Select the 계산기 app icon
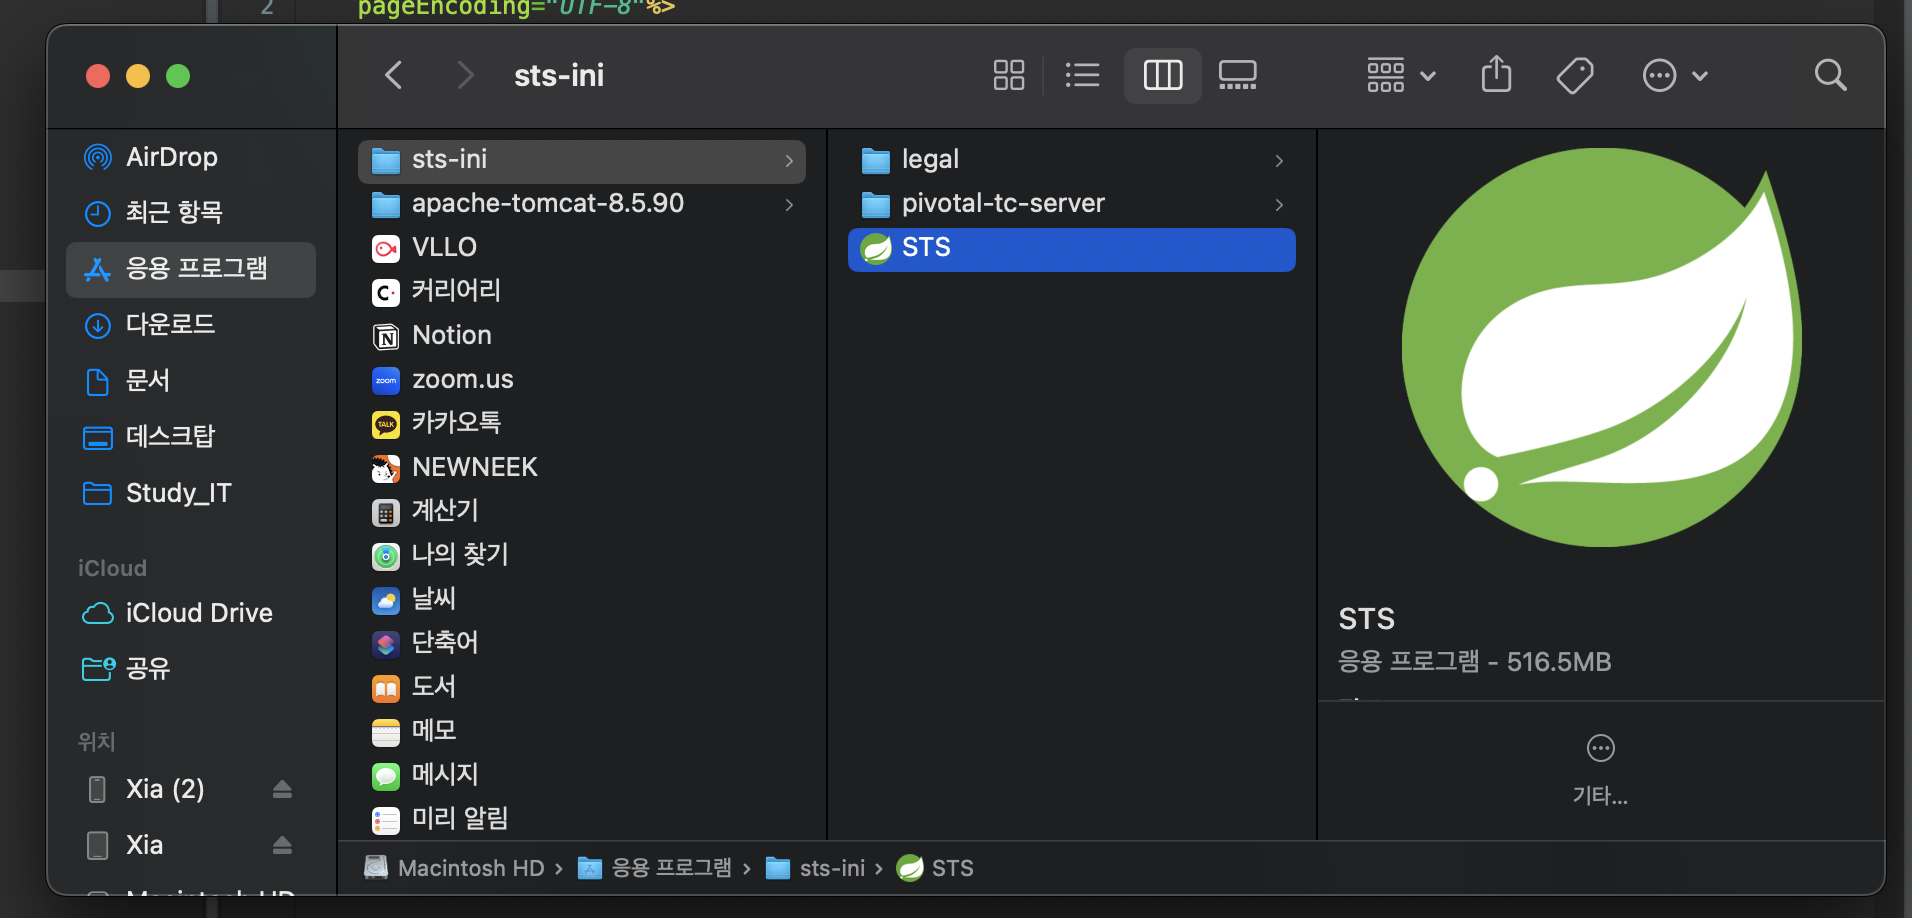Image resolution: width=1912 pixels, height=918 pixels. click(x=386, y=512)
